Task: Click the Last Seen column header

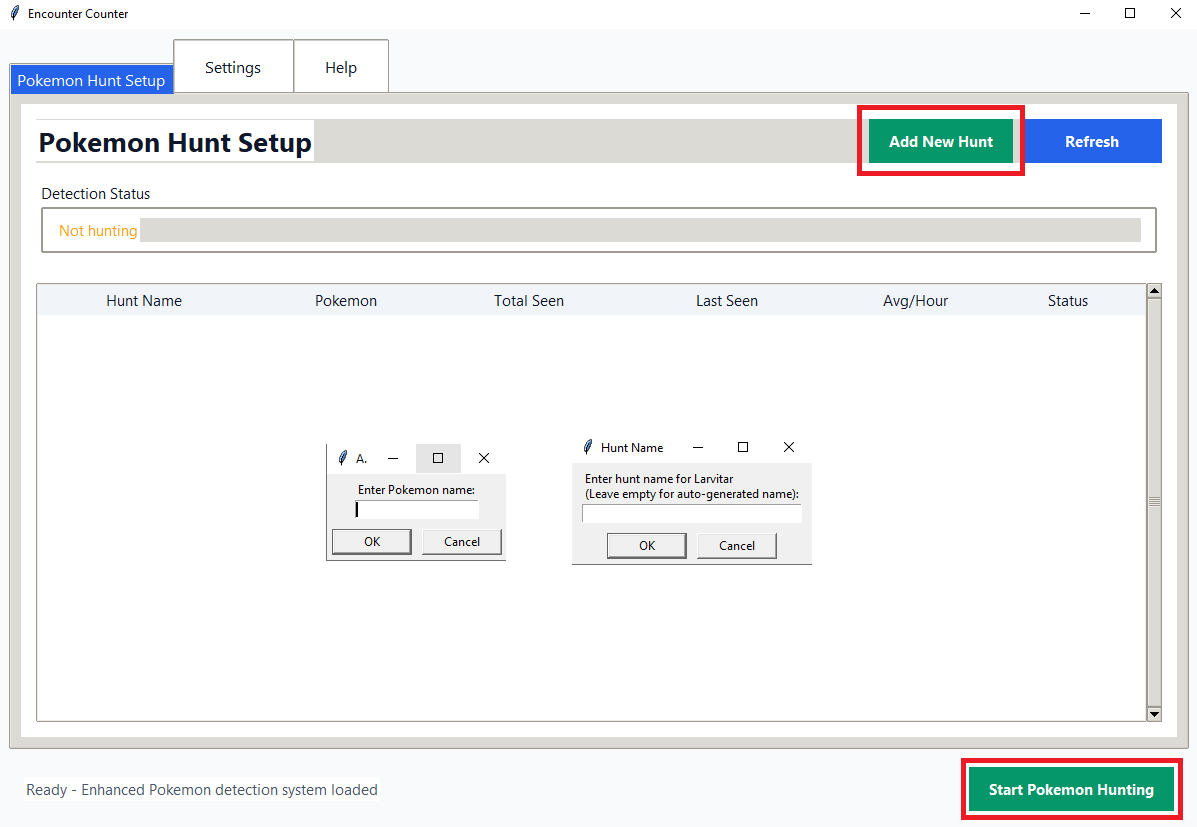Action: click(x=727, y=301)
